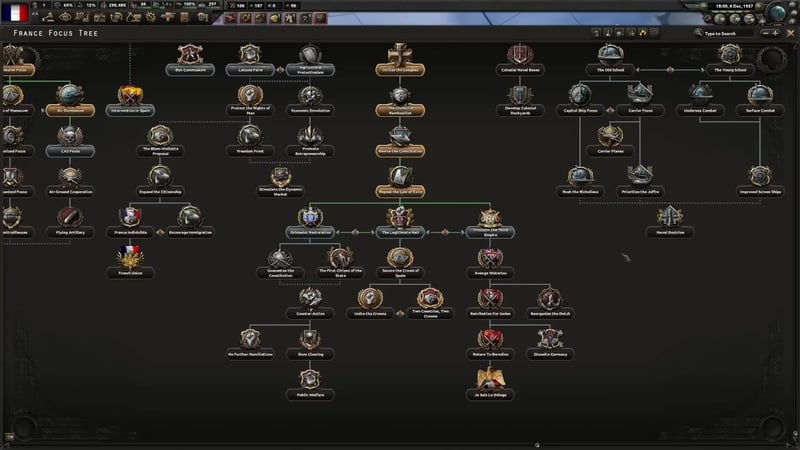The image size is (800, 450).
Task: Choose the Carrier Planes focus
Action: point(610,141)
